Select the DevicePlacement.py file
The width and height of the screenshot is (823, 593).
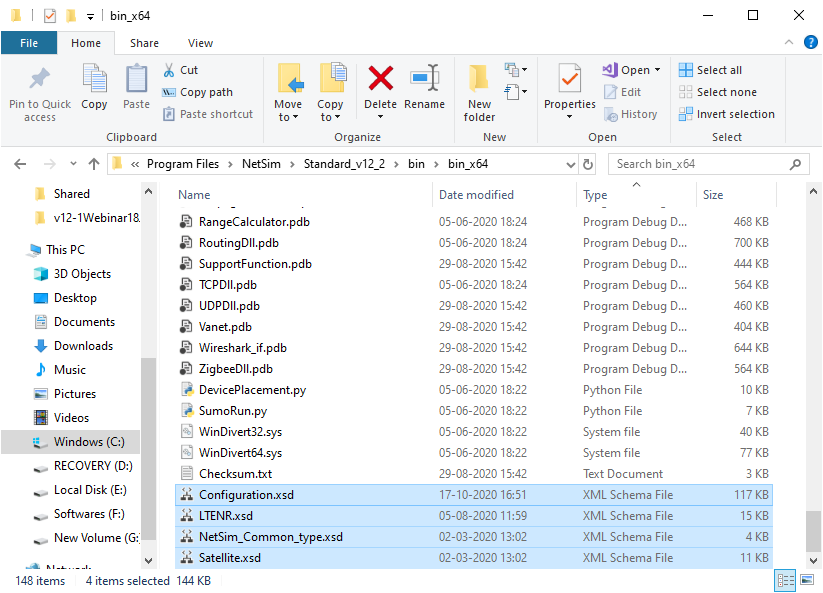473,390
